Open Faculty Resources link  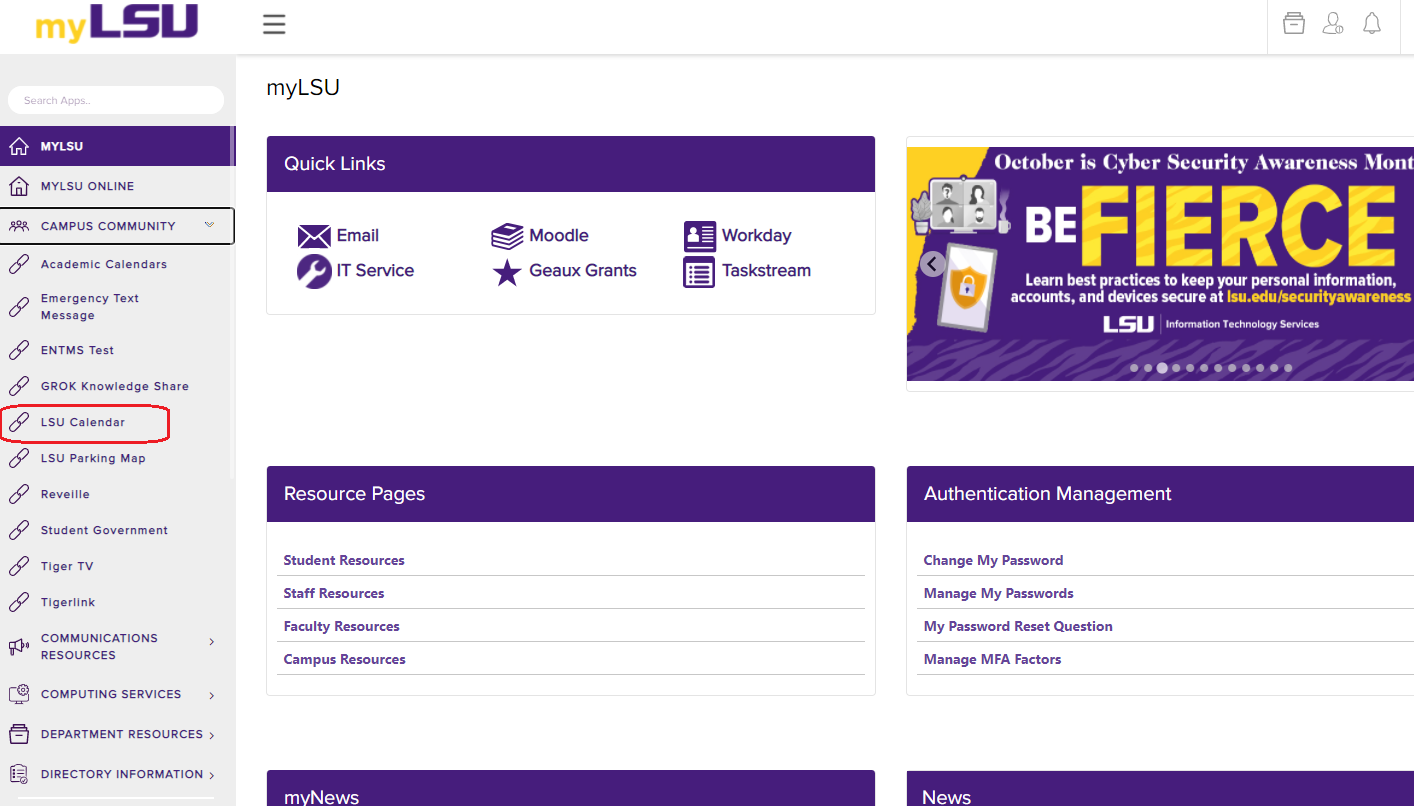tap(342, 626)
